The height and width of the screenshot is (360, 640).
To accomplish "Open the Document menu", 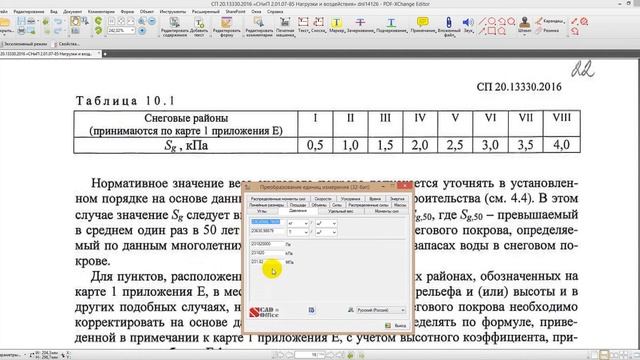I will [72, 12].
